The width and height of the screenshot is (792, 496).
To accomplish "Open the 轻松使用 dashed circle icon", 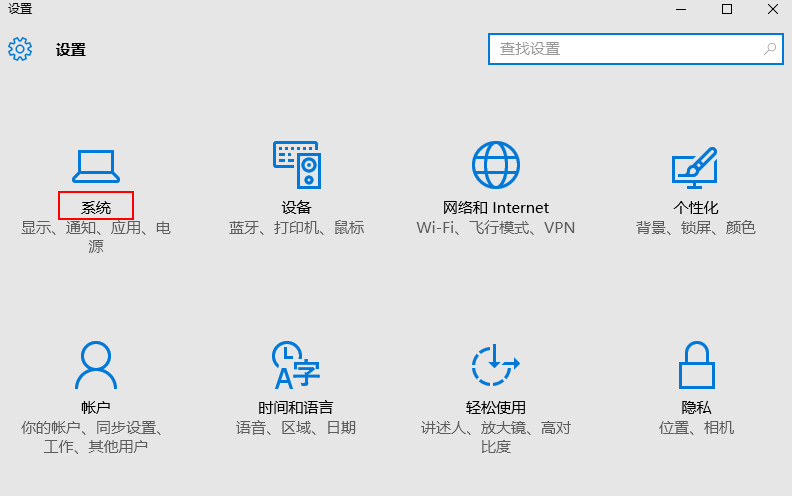I will pyautogui.click(x=496, y=365).
